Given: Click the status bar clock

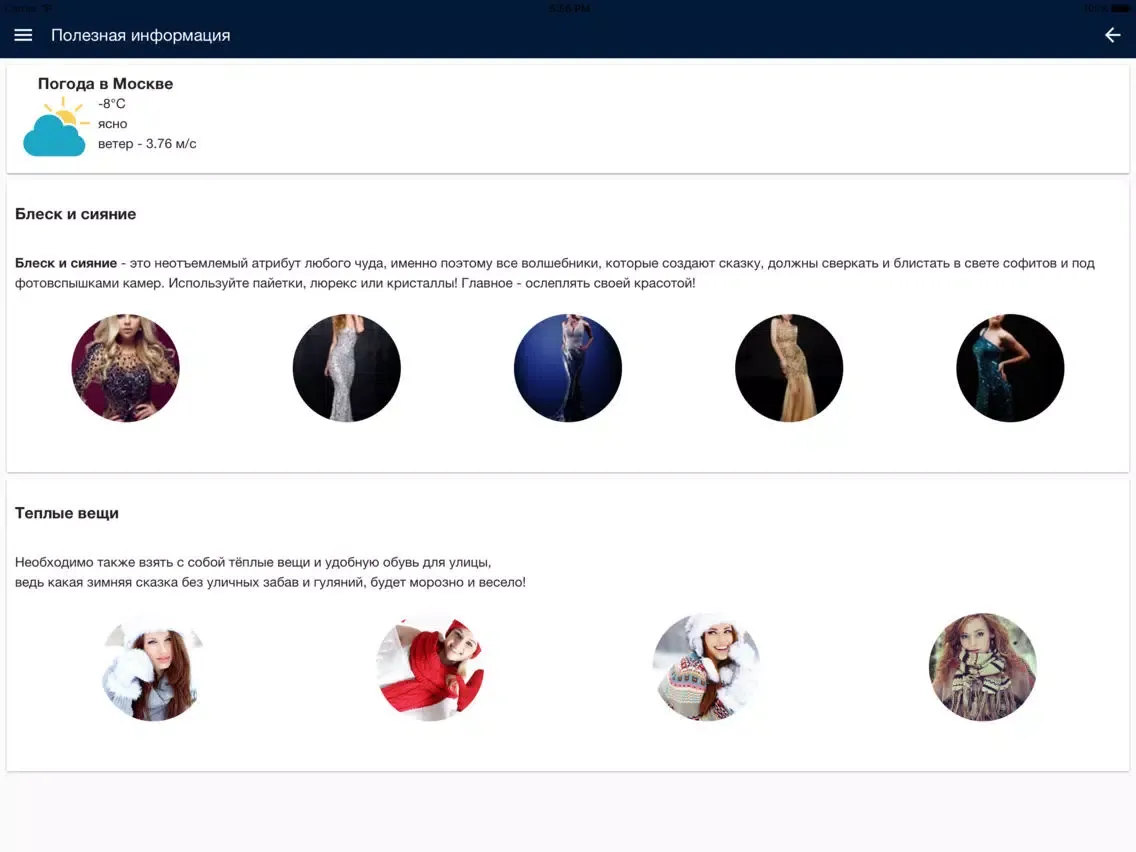Looking at the screenshot, I should pyautogui.click(x=569, y=9).
